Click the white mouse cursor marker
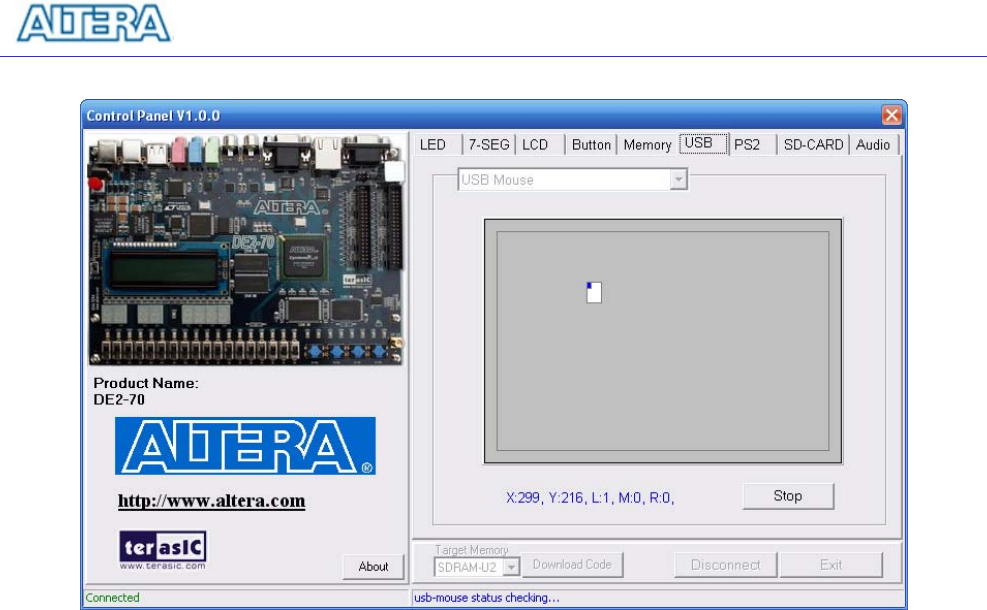The width and height of the screenshot is (987, 610). pos(594,293)
